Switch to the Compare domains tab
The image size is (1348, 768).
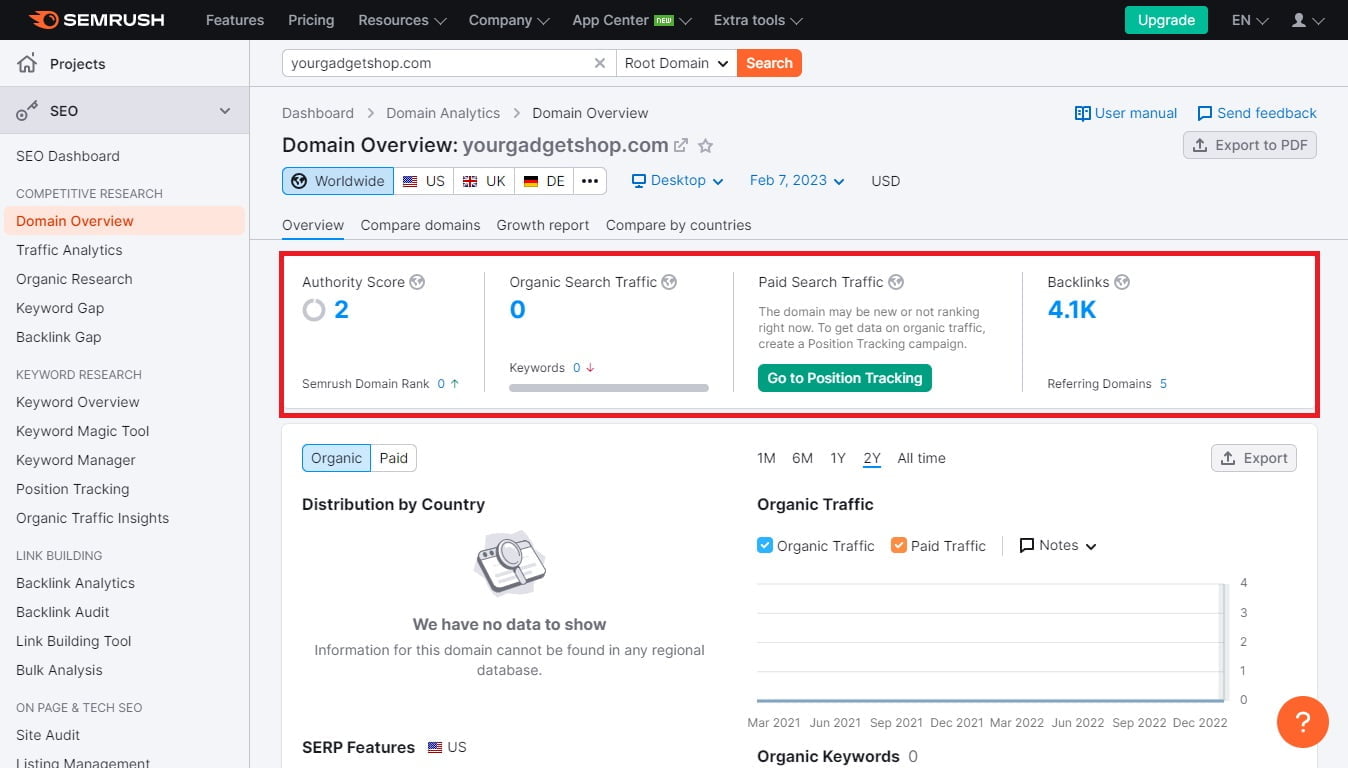tap(420, 225)
